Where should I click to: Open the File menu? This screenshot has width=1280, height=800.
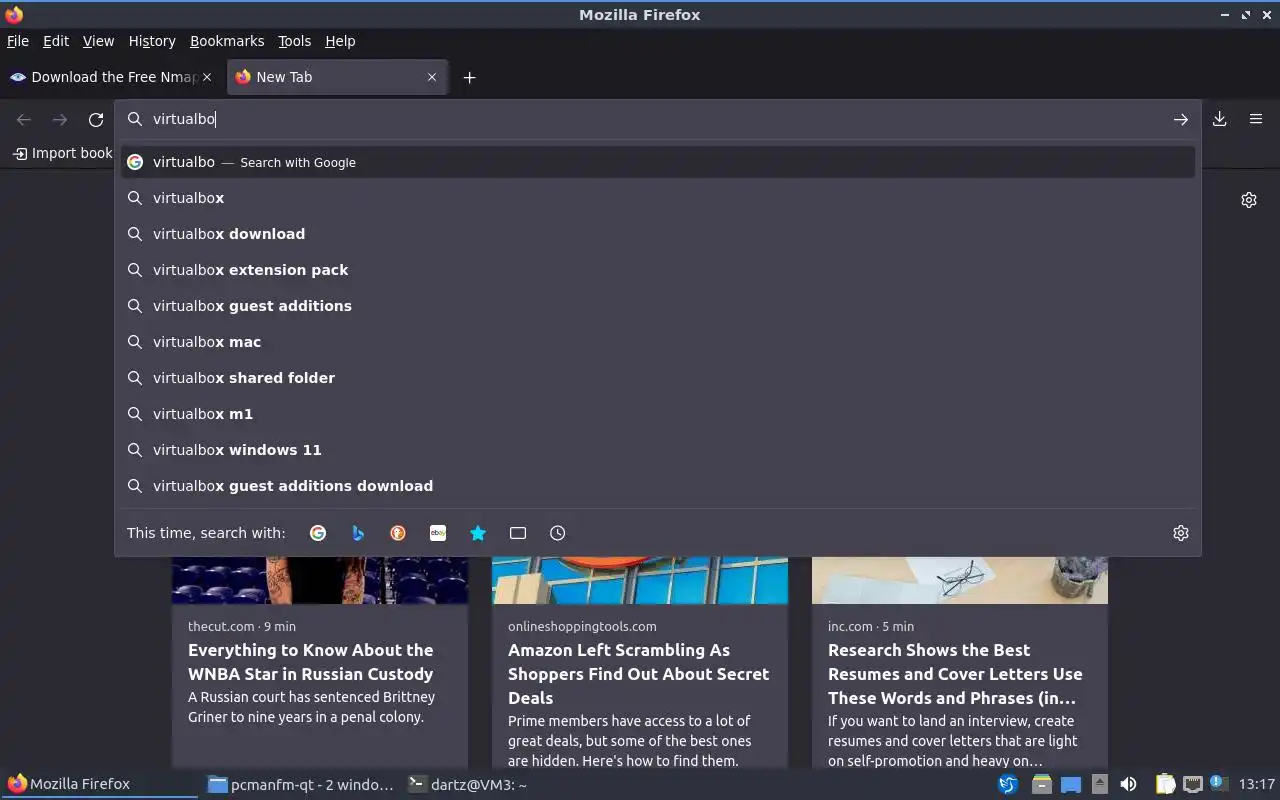(x=18, y=41)
